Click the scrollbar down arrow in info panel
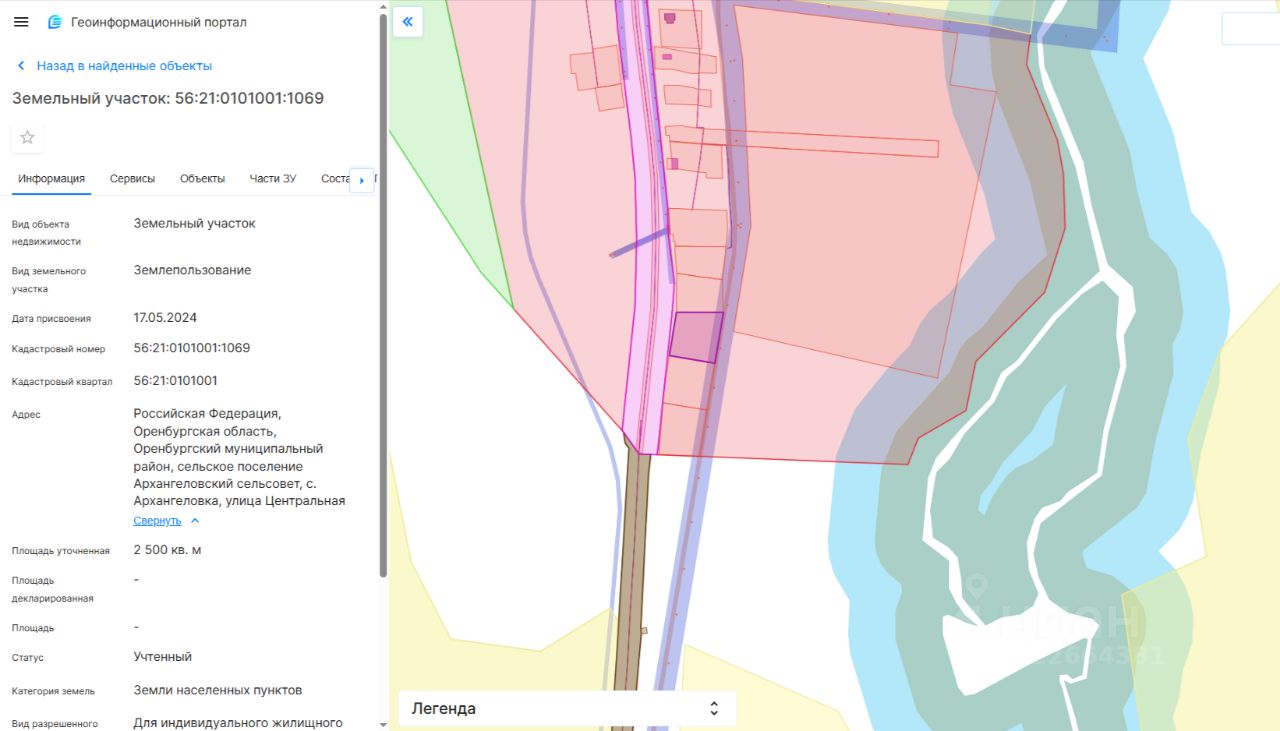The height and width of the screenshot is (731, 1280). pos(383,723)
